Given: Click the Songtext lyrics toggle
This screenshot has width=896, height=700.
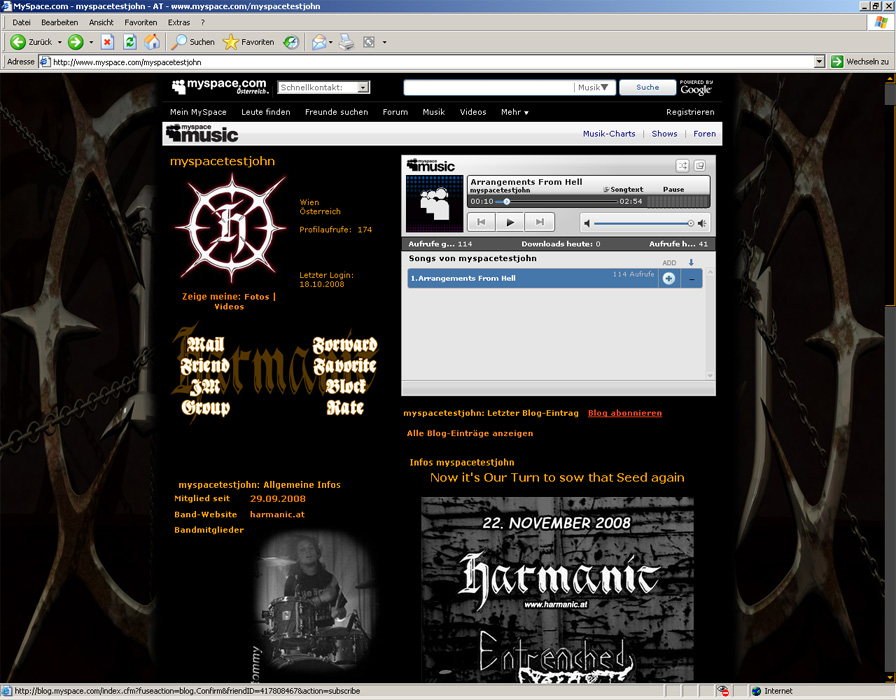Looking at the screenshot, I should click(623, 189).
